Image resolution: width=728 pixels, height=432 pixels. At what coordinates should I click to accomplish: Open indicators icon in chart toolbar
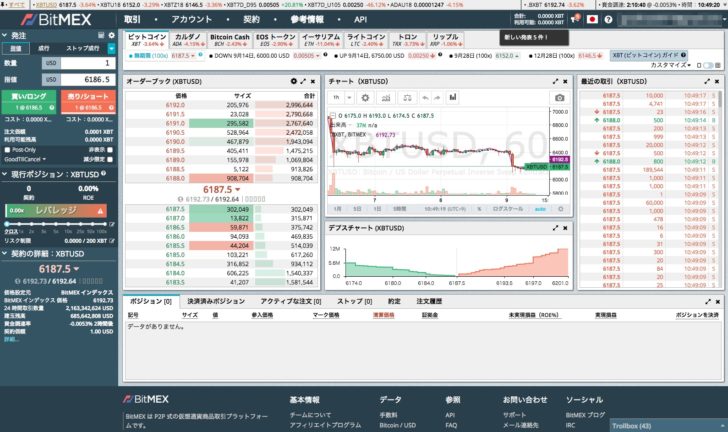point(386,98)
